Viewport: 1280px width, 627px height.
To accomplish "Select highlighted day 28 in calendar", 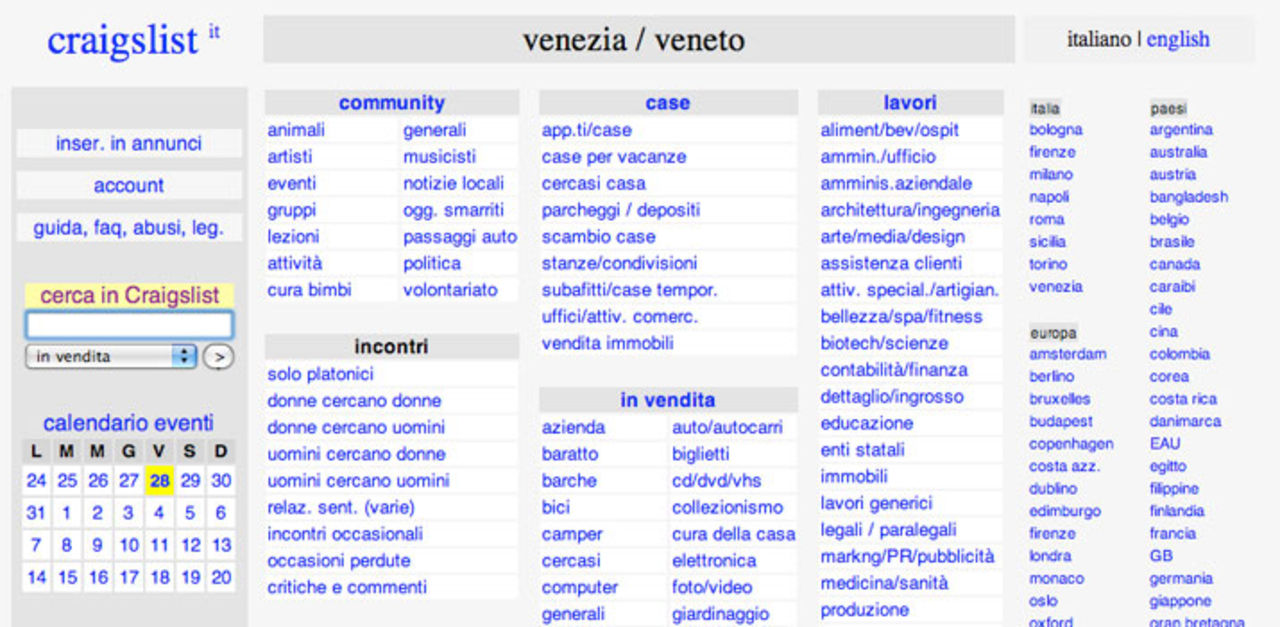I will 159,481.
